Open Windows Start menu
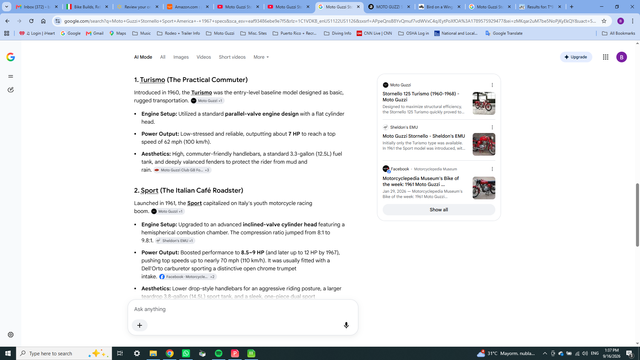640x360 pixels. [x=8, y=353]
